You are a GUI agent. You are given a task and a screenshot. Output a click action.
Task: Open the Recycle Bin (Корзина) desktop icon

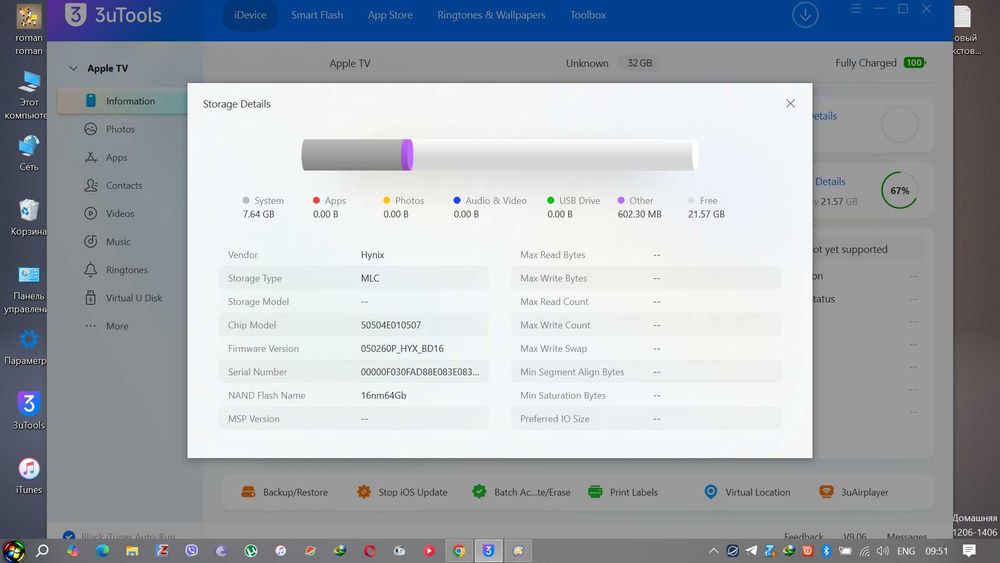tap(29, 217)
